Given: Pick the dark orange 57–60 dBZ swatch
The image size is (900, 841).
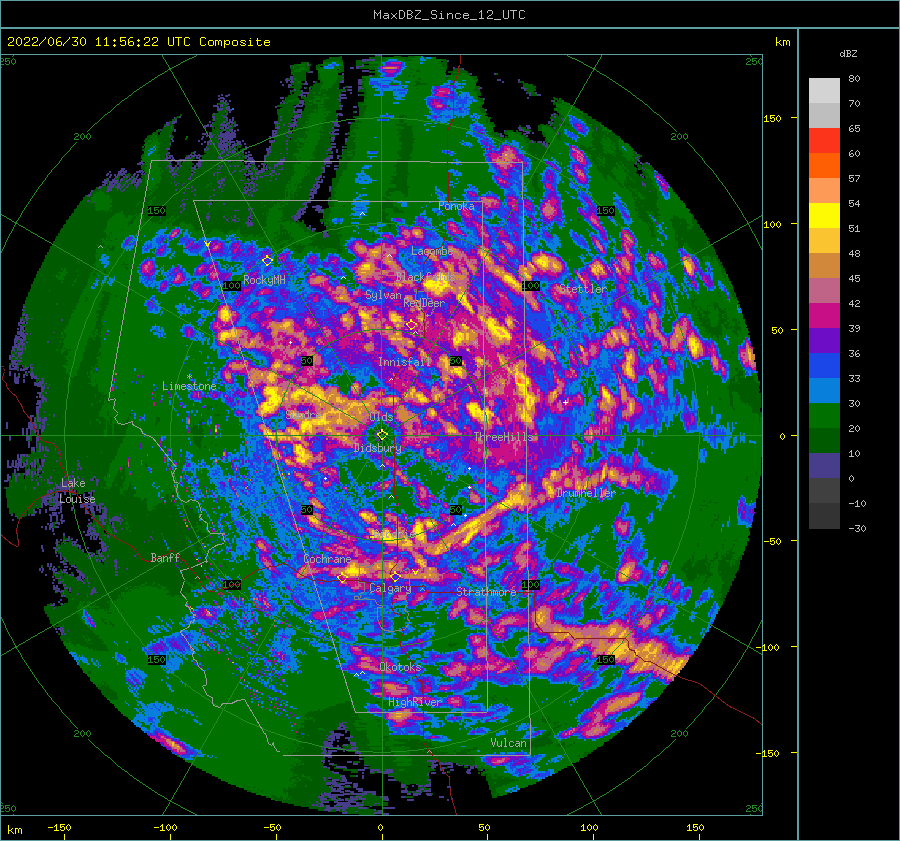Looking at the screenshot, I should pos(824,166).
